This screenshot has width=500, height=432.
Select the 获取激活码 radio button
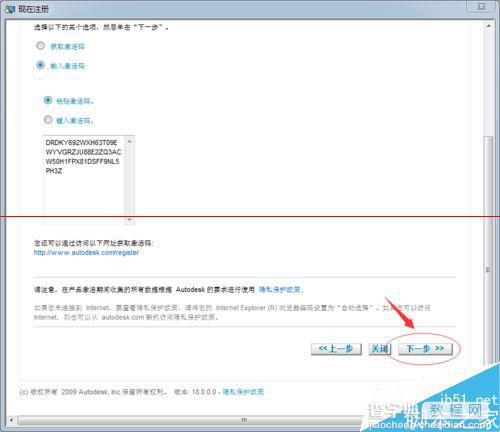coord(40,46)
